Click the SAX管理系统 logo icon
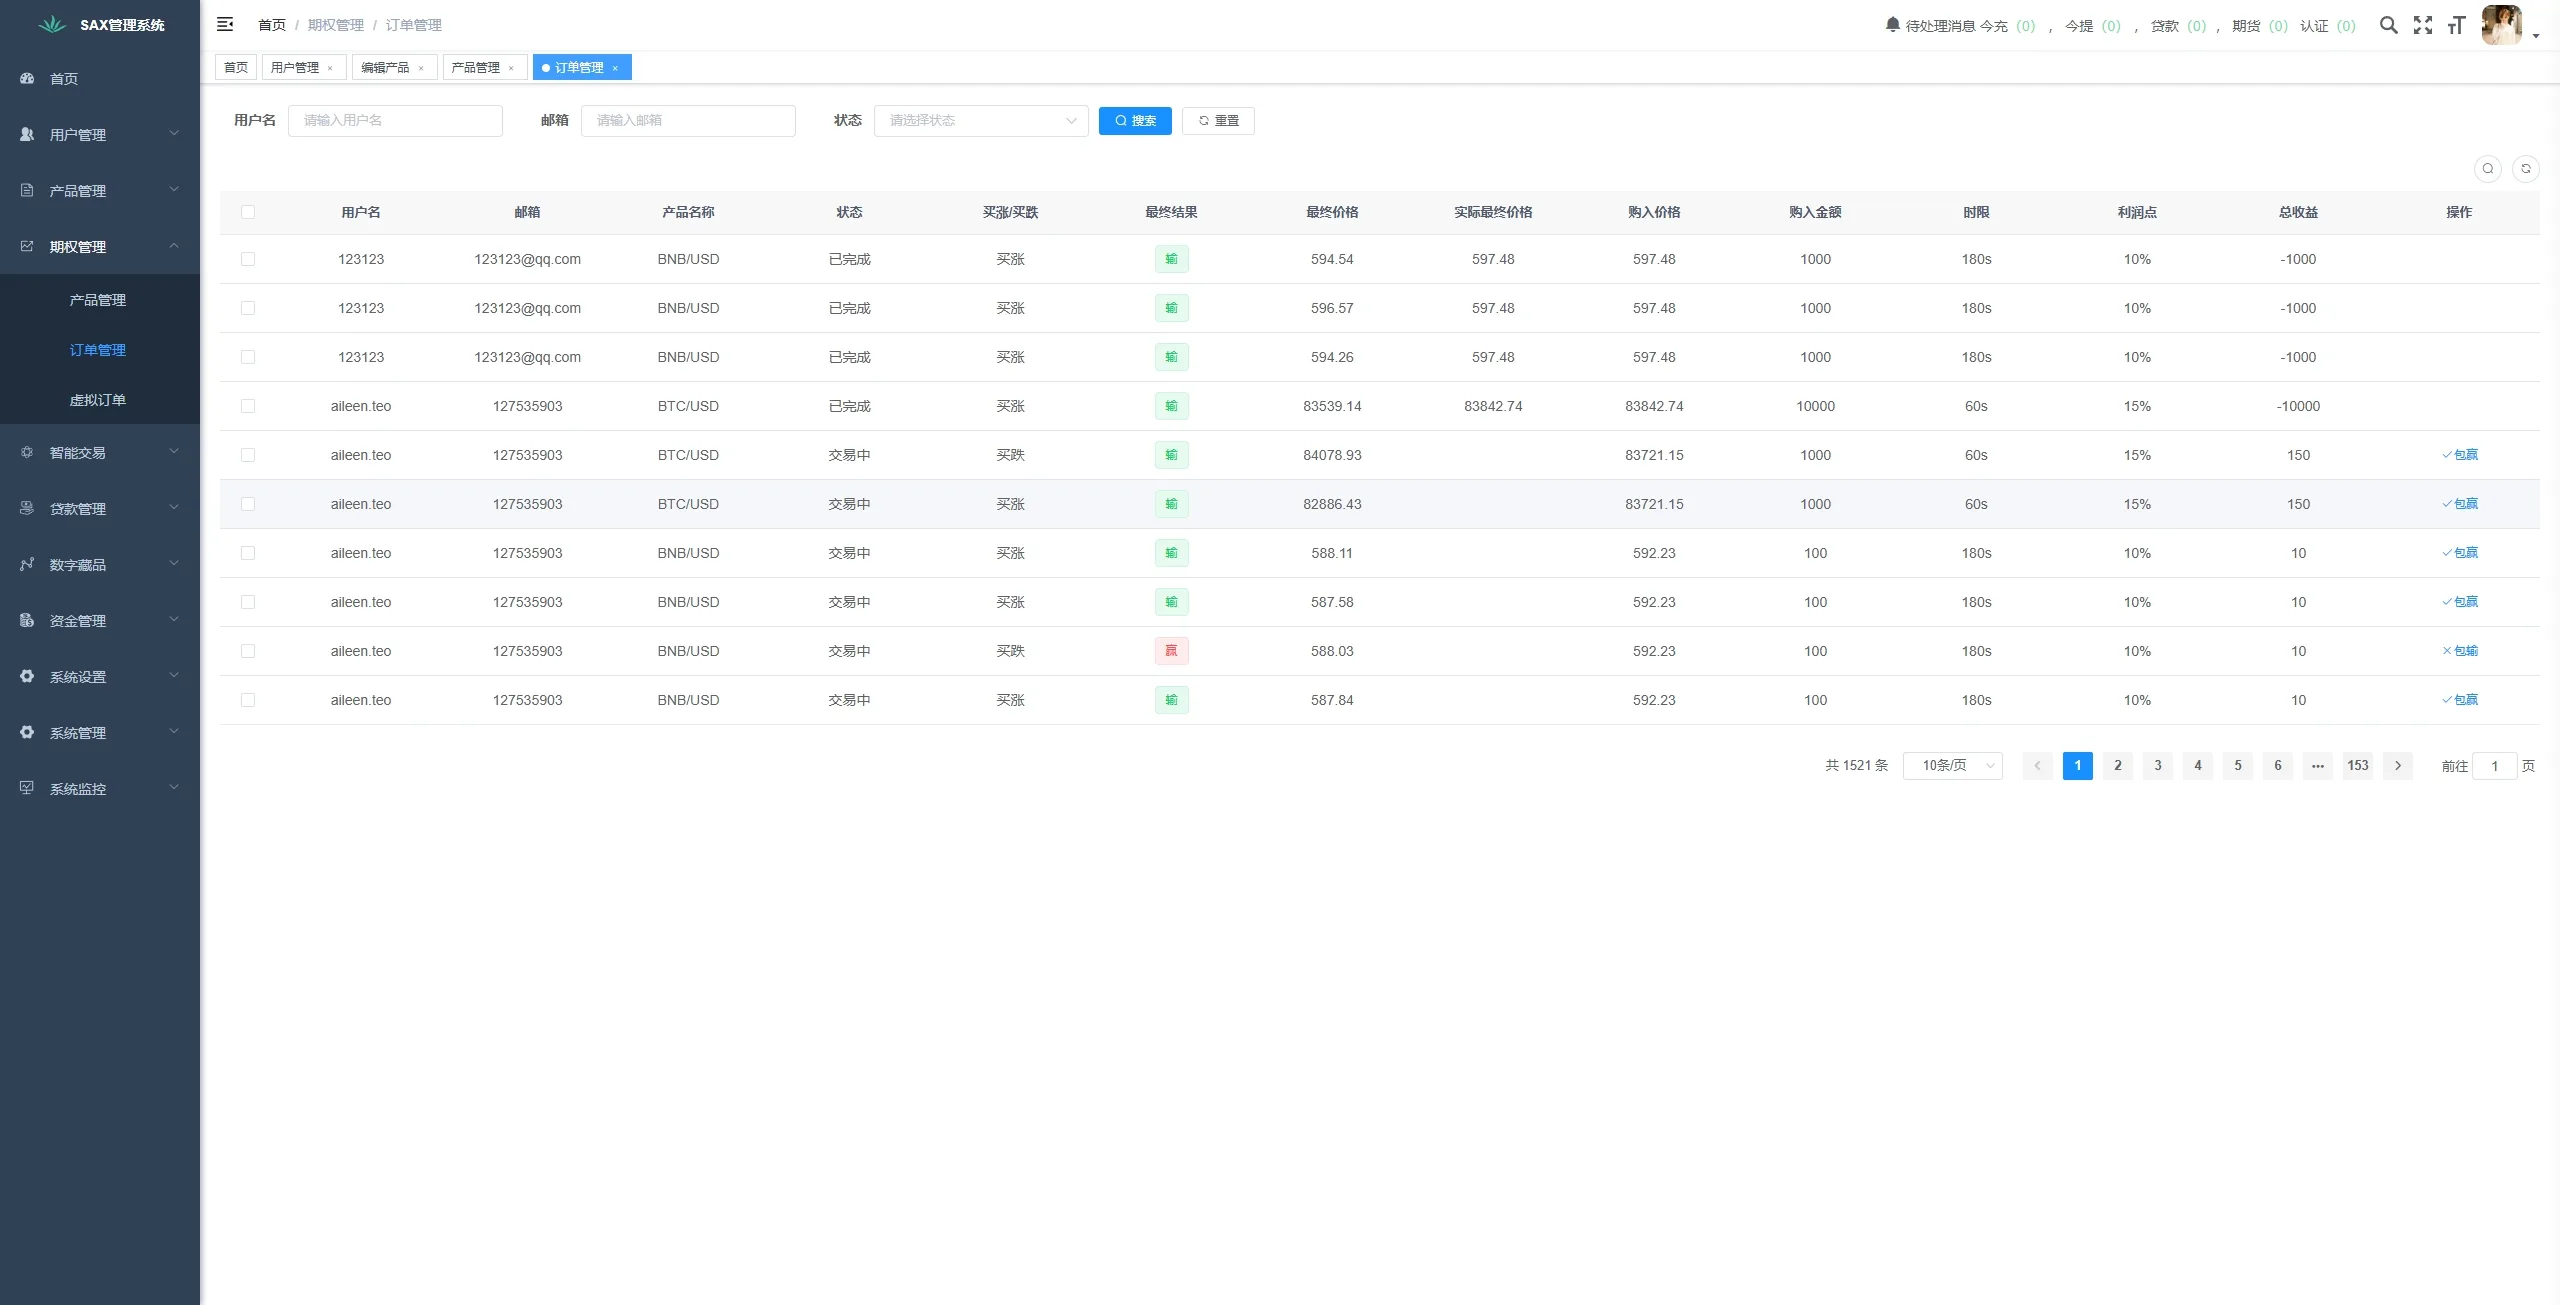 click(x=50, y=24)
